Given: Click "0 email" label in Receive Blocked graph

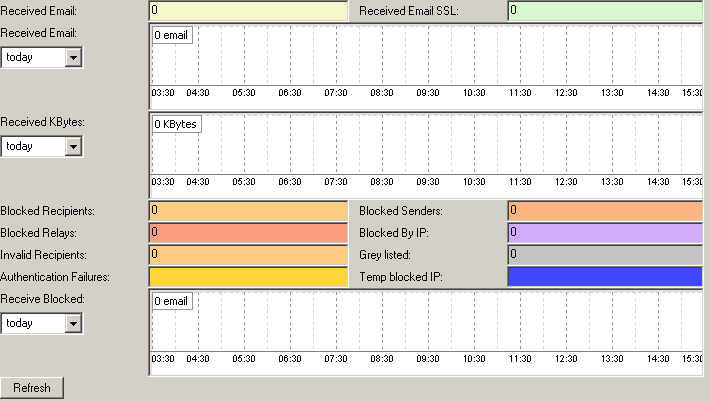Looking at the screenshot, I should (172, 301).
